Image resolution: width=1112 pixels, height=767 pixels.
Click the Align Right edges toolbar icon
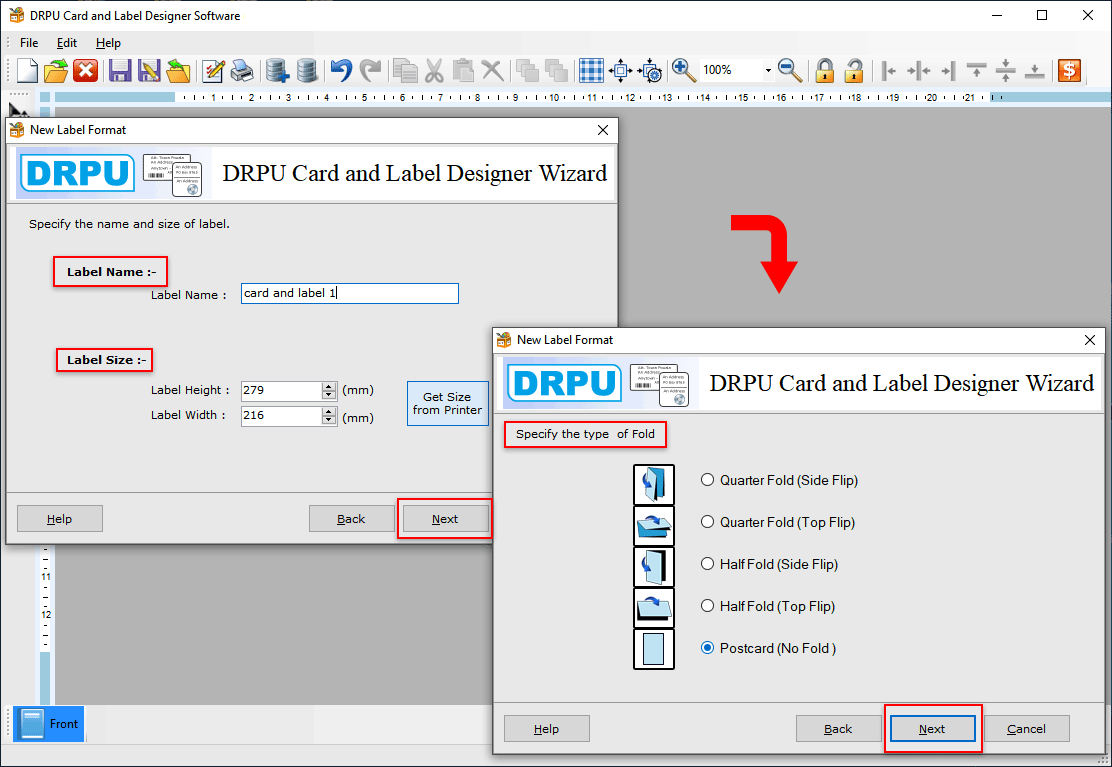948,70
